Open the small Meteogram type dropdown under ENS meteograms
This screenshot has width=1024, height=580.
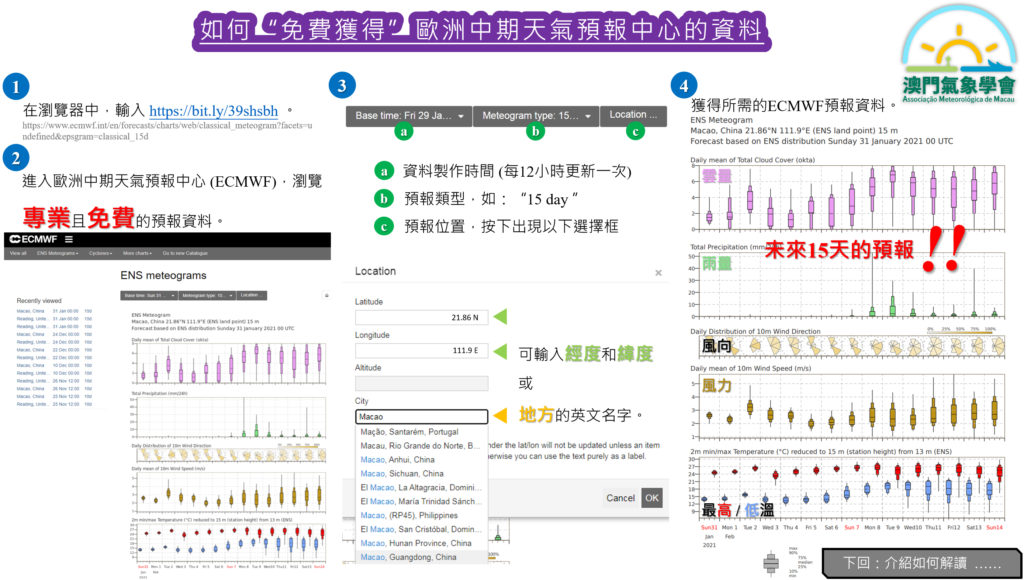207,295
